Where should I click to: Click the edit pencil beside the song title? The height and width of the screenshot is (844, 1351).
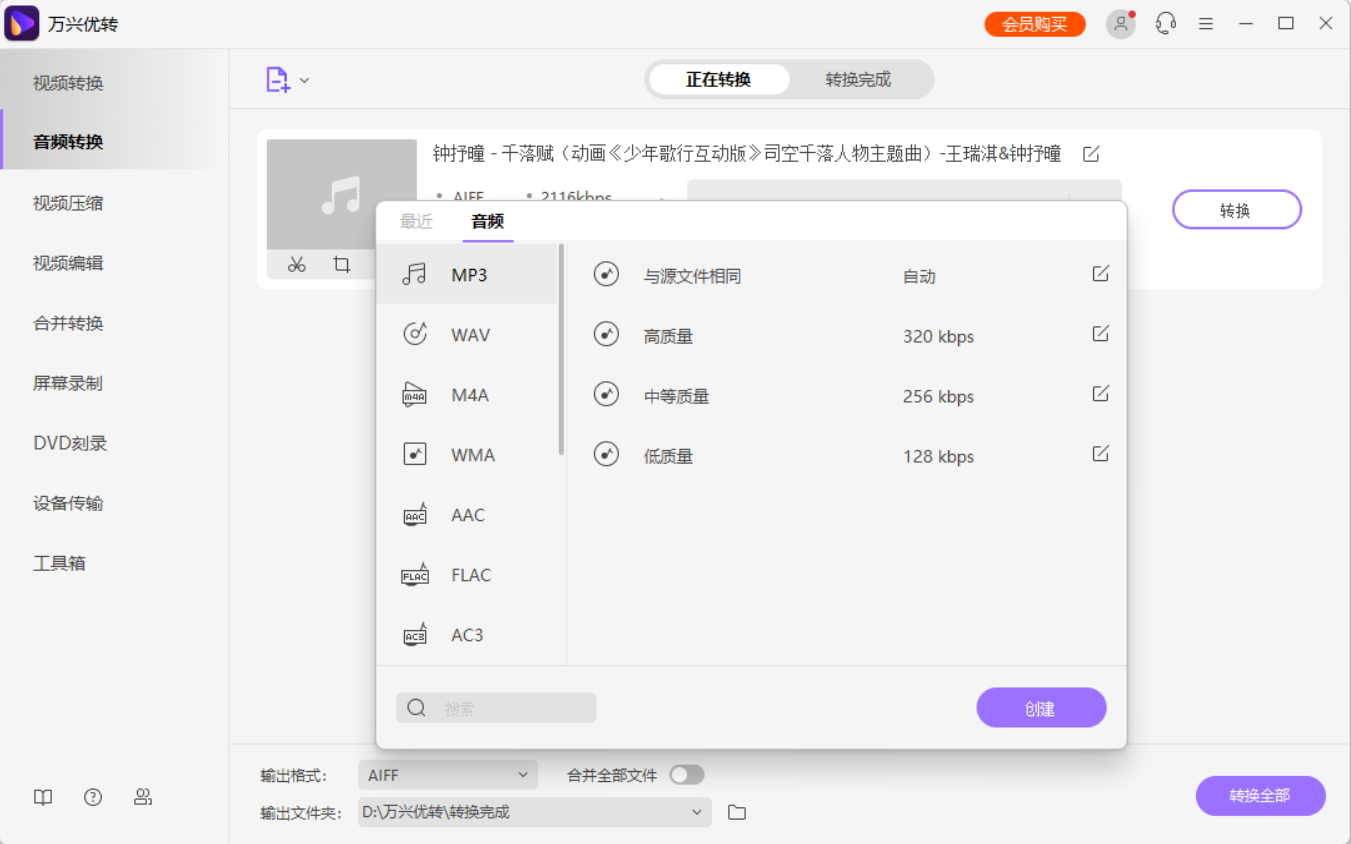pos(1091,153)
